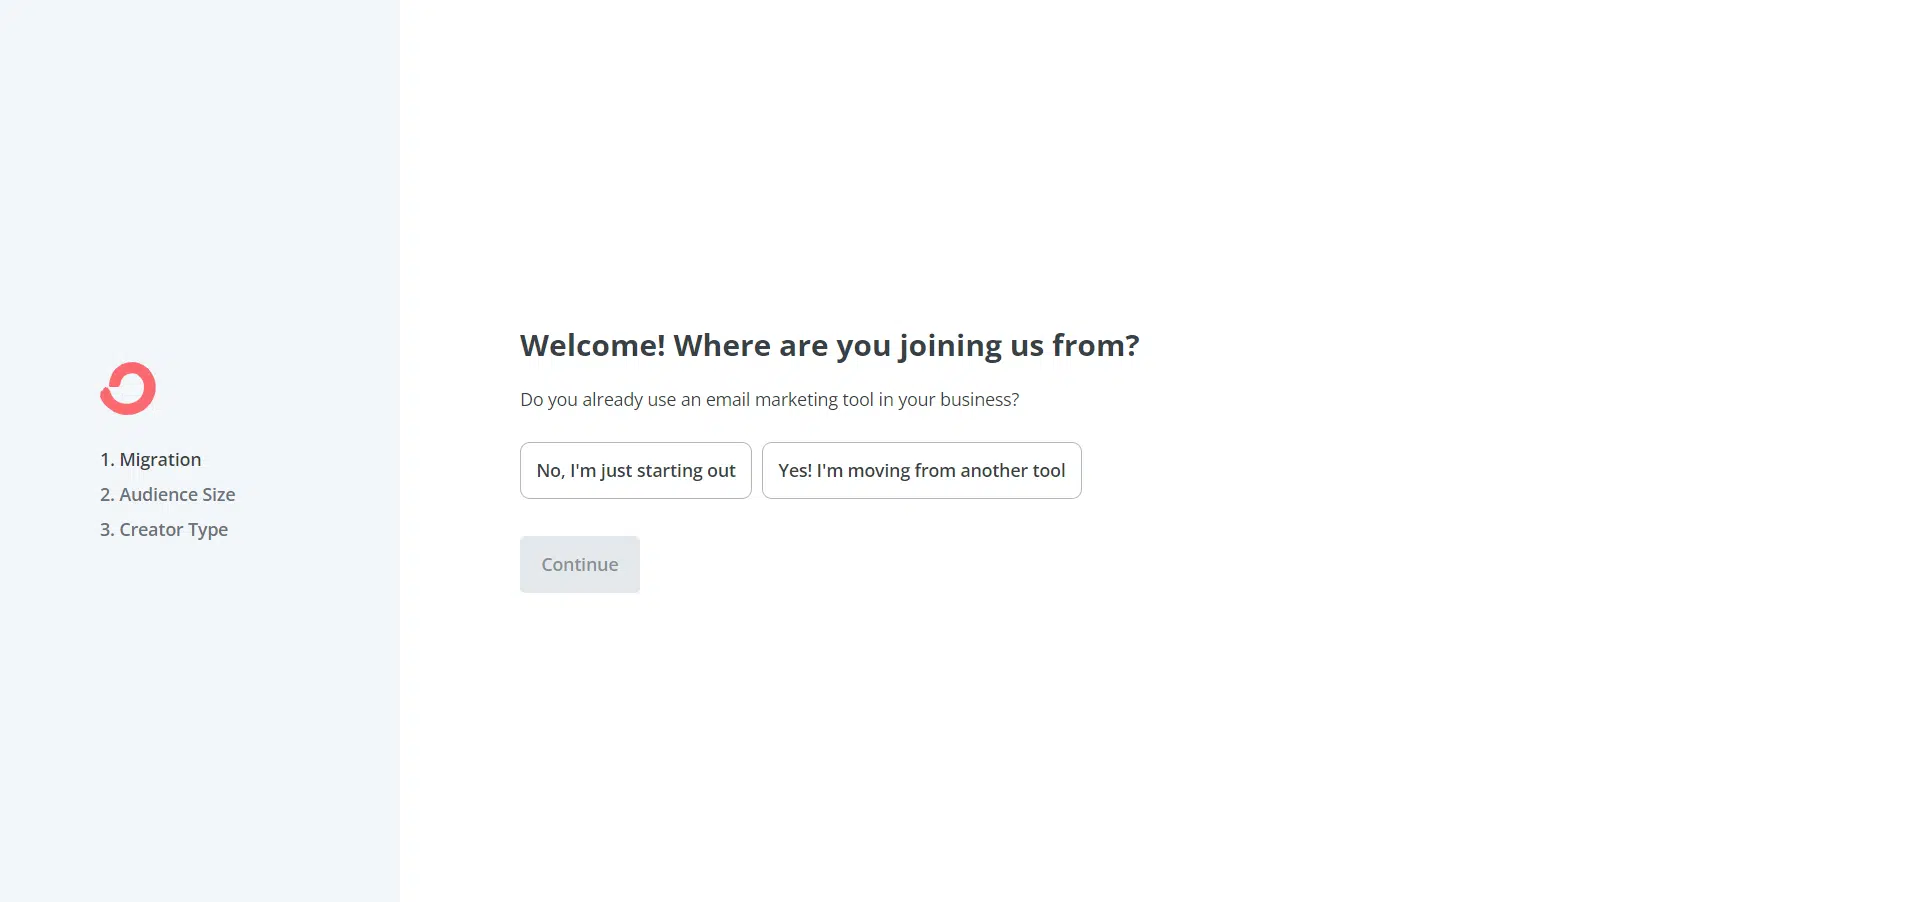
Task: Click the red ConvertKit circular logo
Action: (x=128, y=388)
